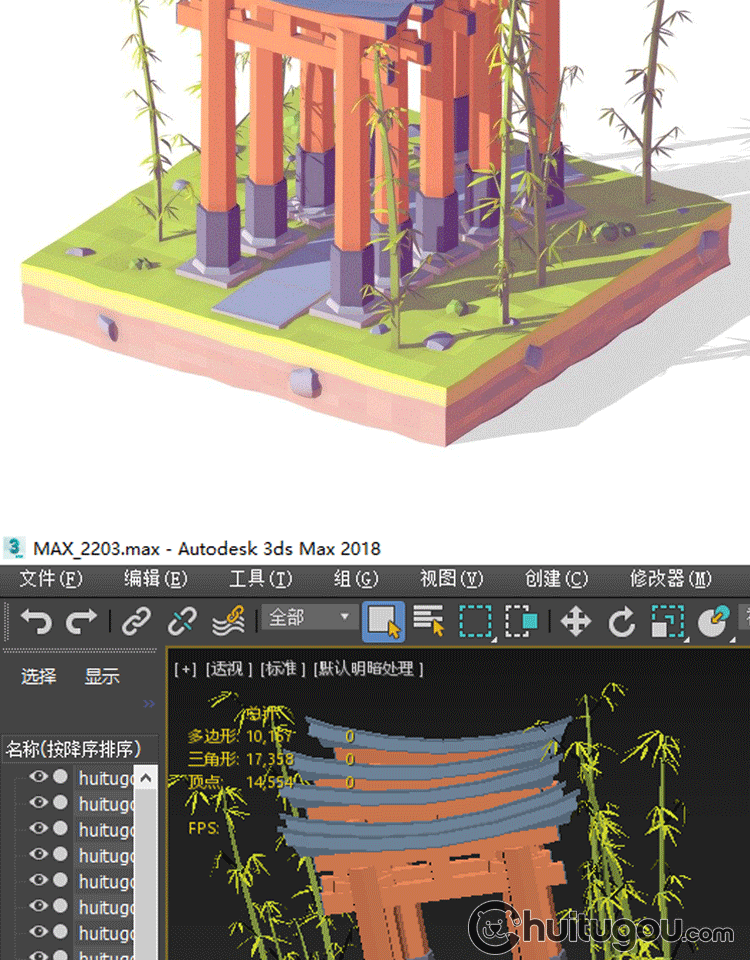Screen dimensions: 750x960
Task: Toggle eye icon of third huitugou object
Action: [x=38, y=829]
